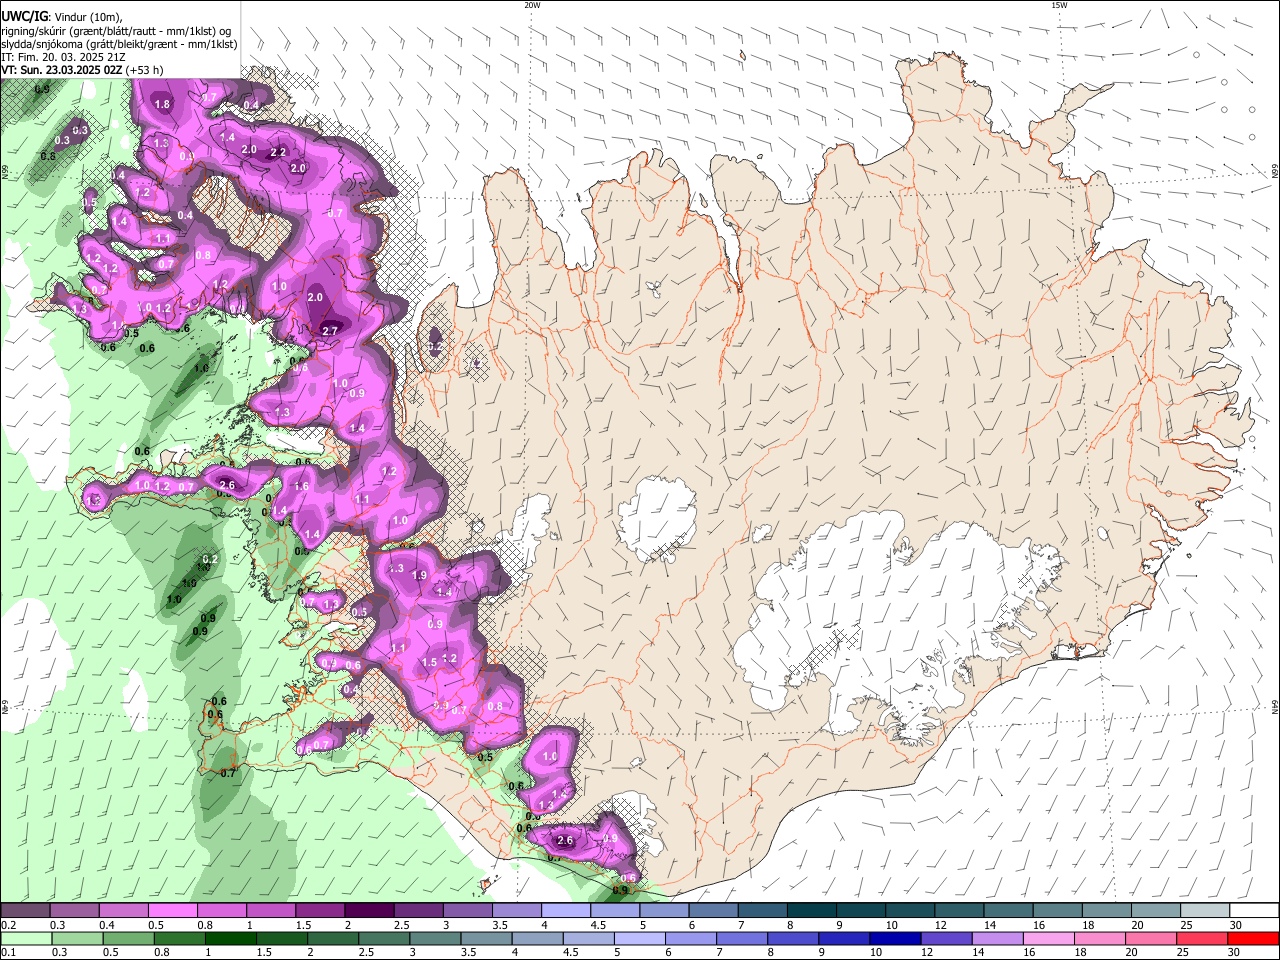Pick pale green lower swatch between 0.1 and 0.3
The height and width of the screenshot is (960, 1280).
pos(25,939)
